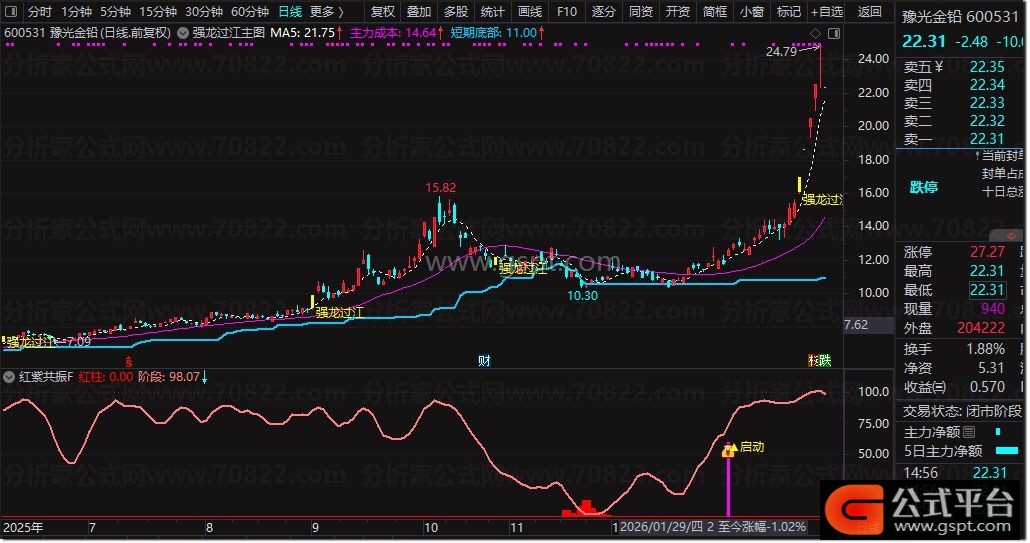The width and height of the screenshot is (1030, 543).
Task: Click the small icon beside 主力净额
Action: (968, 433)
